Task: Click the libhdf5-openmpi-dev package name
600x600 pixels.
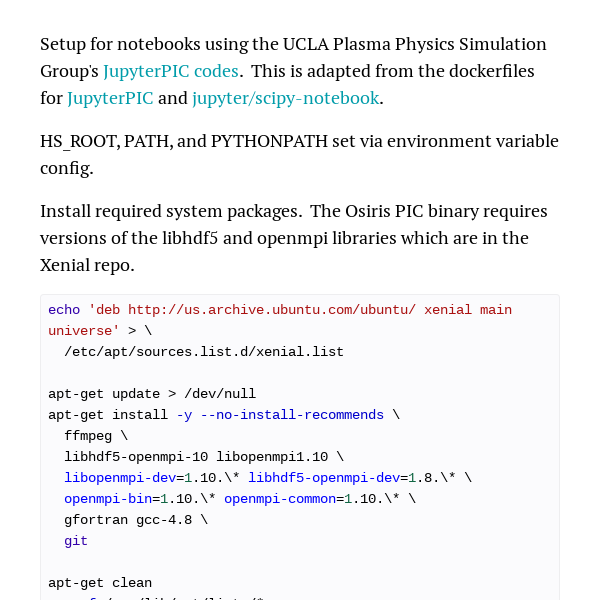Action: [324, 478]
